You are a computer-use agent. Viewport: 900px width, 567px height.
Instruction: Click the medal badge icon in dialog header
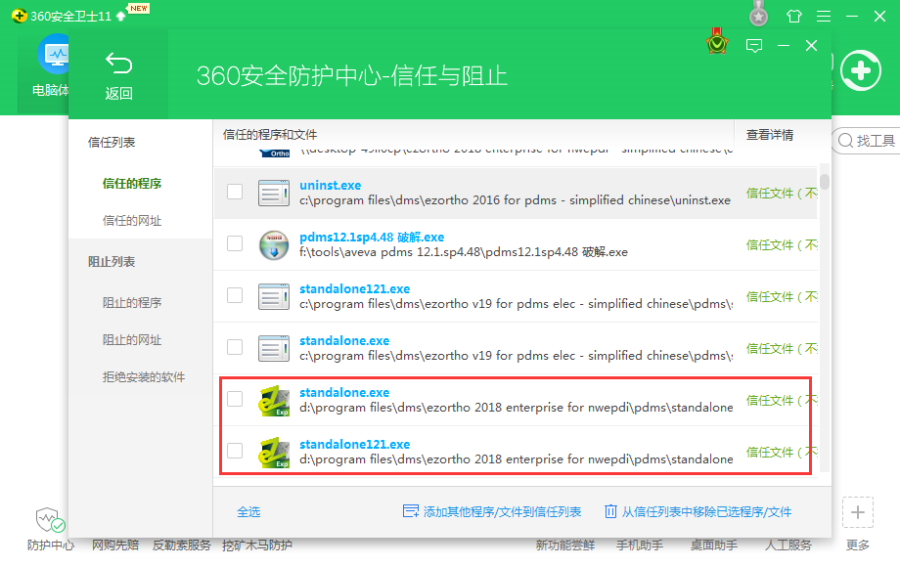point(717,41)
